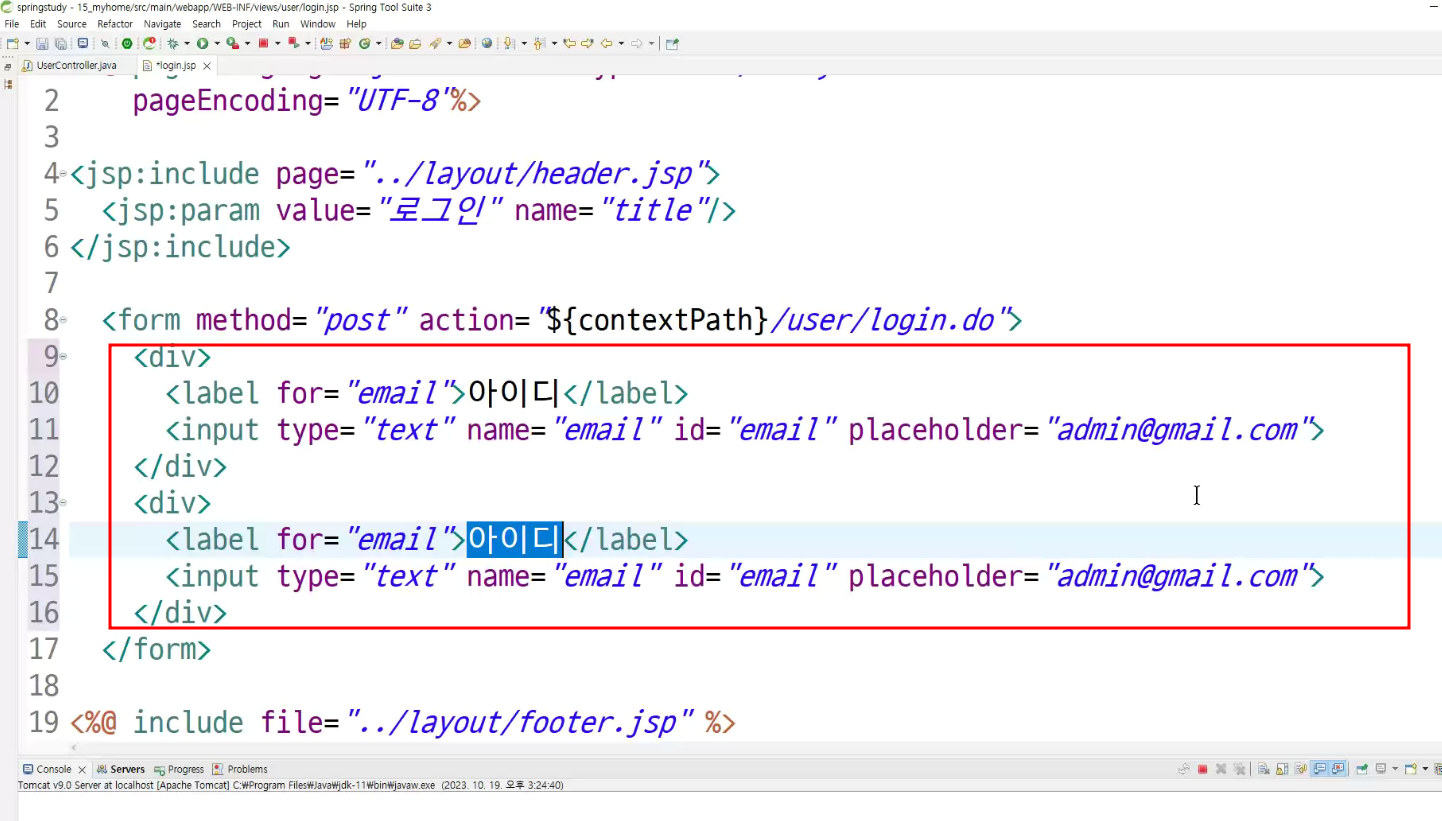Run the application with green play icon
This screenshot has width=1442, height=821.
coord(202,44)
